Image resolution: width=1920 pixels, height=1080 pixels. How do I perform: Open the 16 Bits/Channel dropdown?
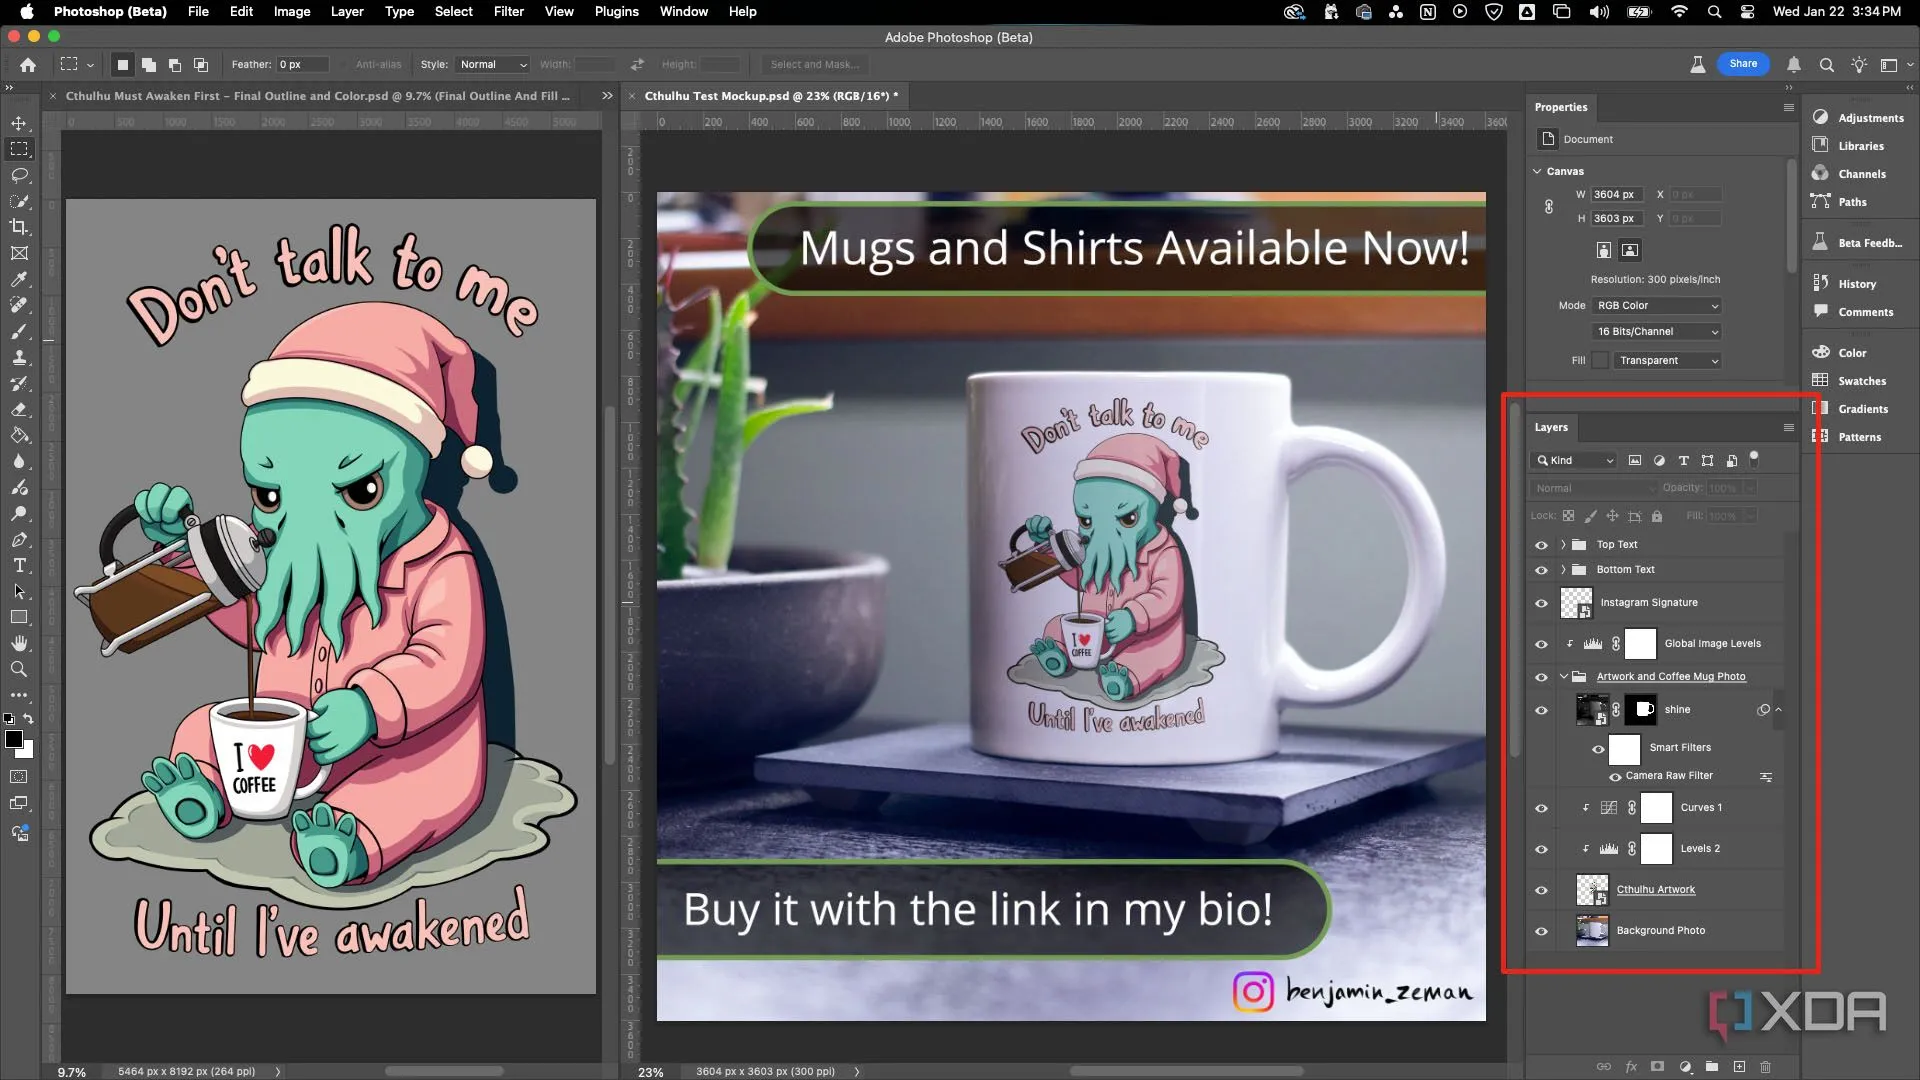[x=1657, y=332]
